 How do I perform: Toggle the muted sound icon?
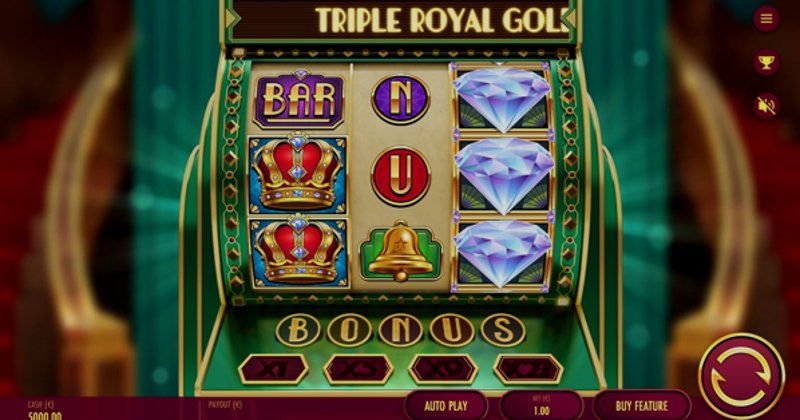pyautogui.click(x=766, y=106)
